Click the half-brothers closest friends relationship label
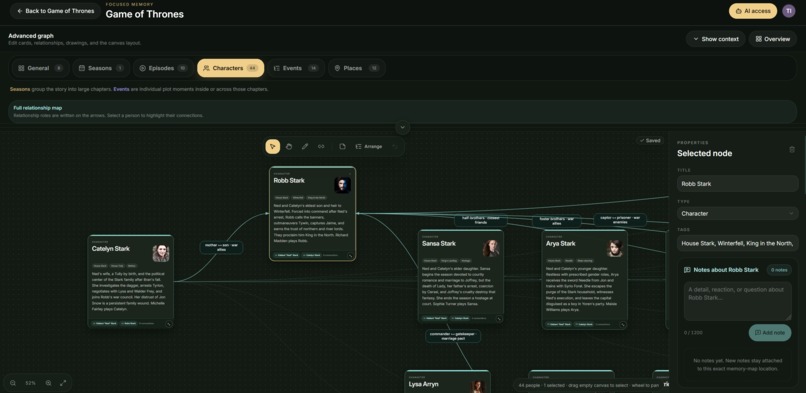This screenshot has width=806, height=393. point(481,220)
